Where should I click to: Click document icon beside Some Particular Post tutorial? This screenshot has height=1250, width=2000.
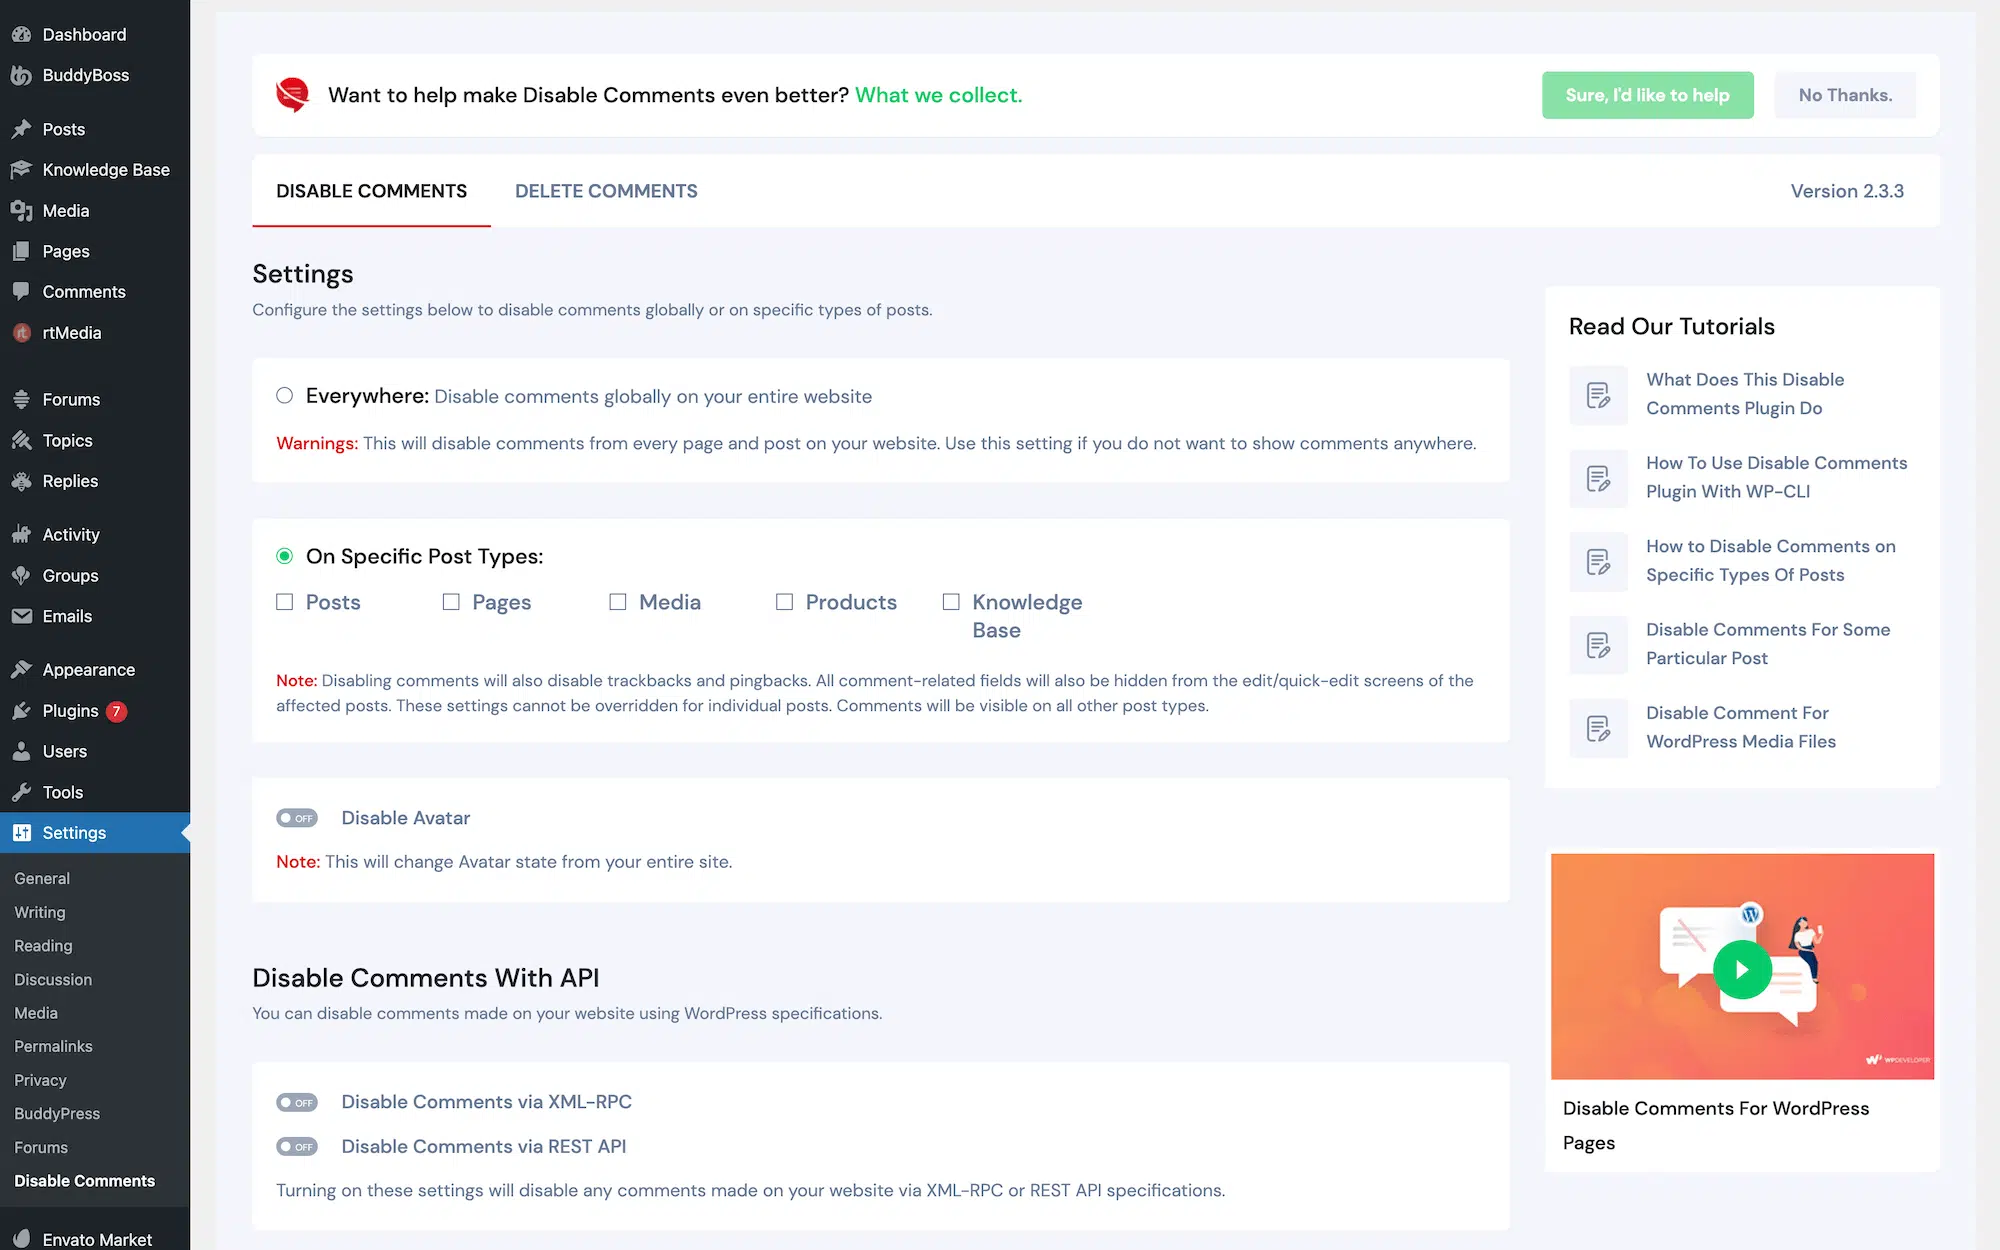click(x=1598, y=644)
